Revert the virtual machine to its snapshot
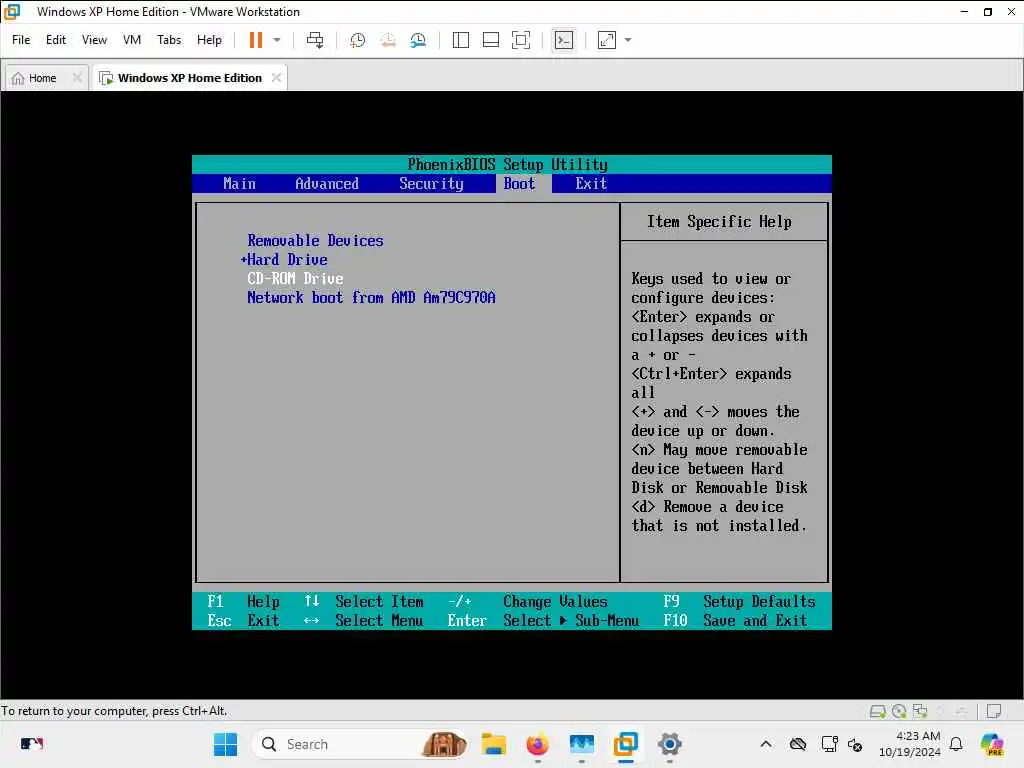The image size is (1024, 768). point(388,40)
